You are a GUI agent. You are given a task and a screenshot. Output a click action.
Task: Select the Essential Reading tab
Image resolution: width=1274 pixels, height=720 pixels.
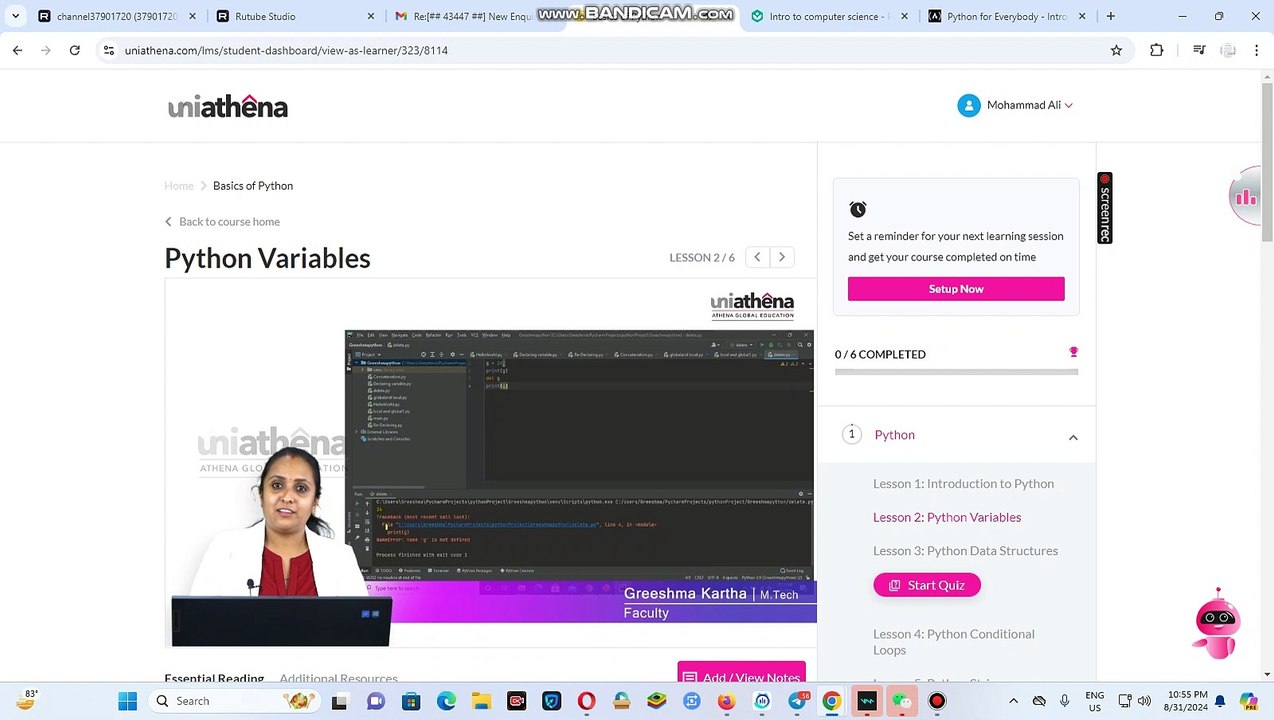pos(214,679)
